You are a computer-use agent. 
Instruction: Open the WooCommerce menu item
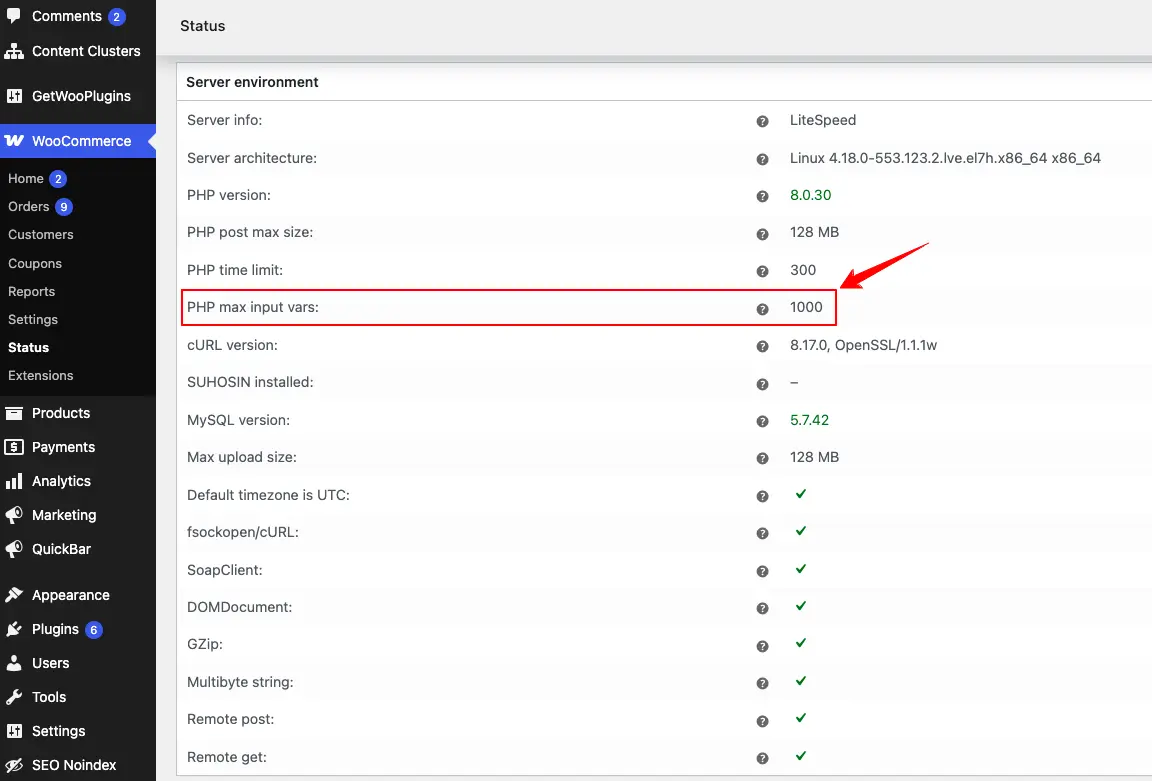point(78,140)
